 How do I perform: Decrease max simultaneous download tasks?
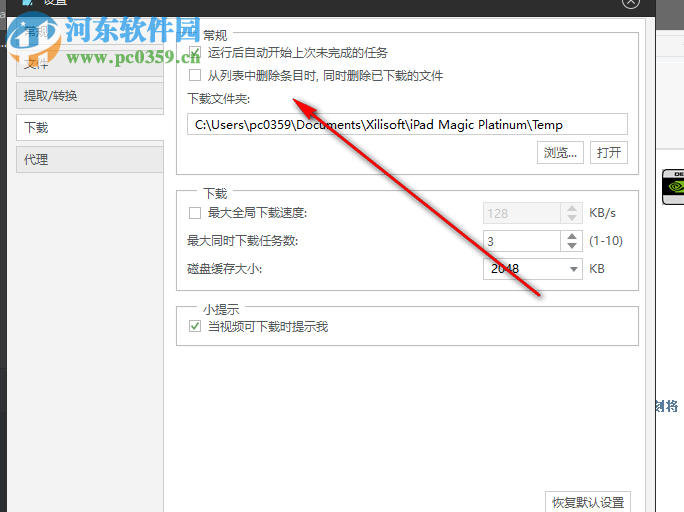(x=572, y=246)
